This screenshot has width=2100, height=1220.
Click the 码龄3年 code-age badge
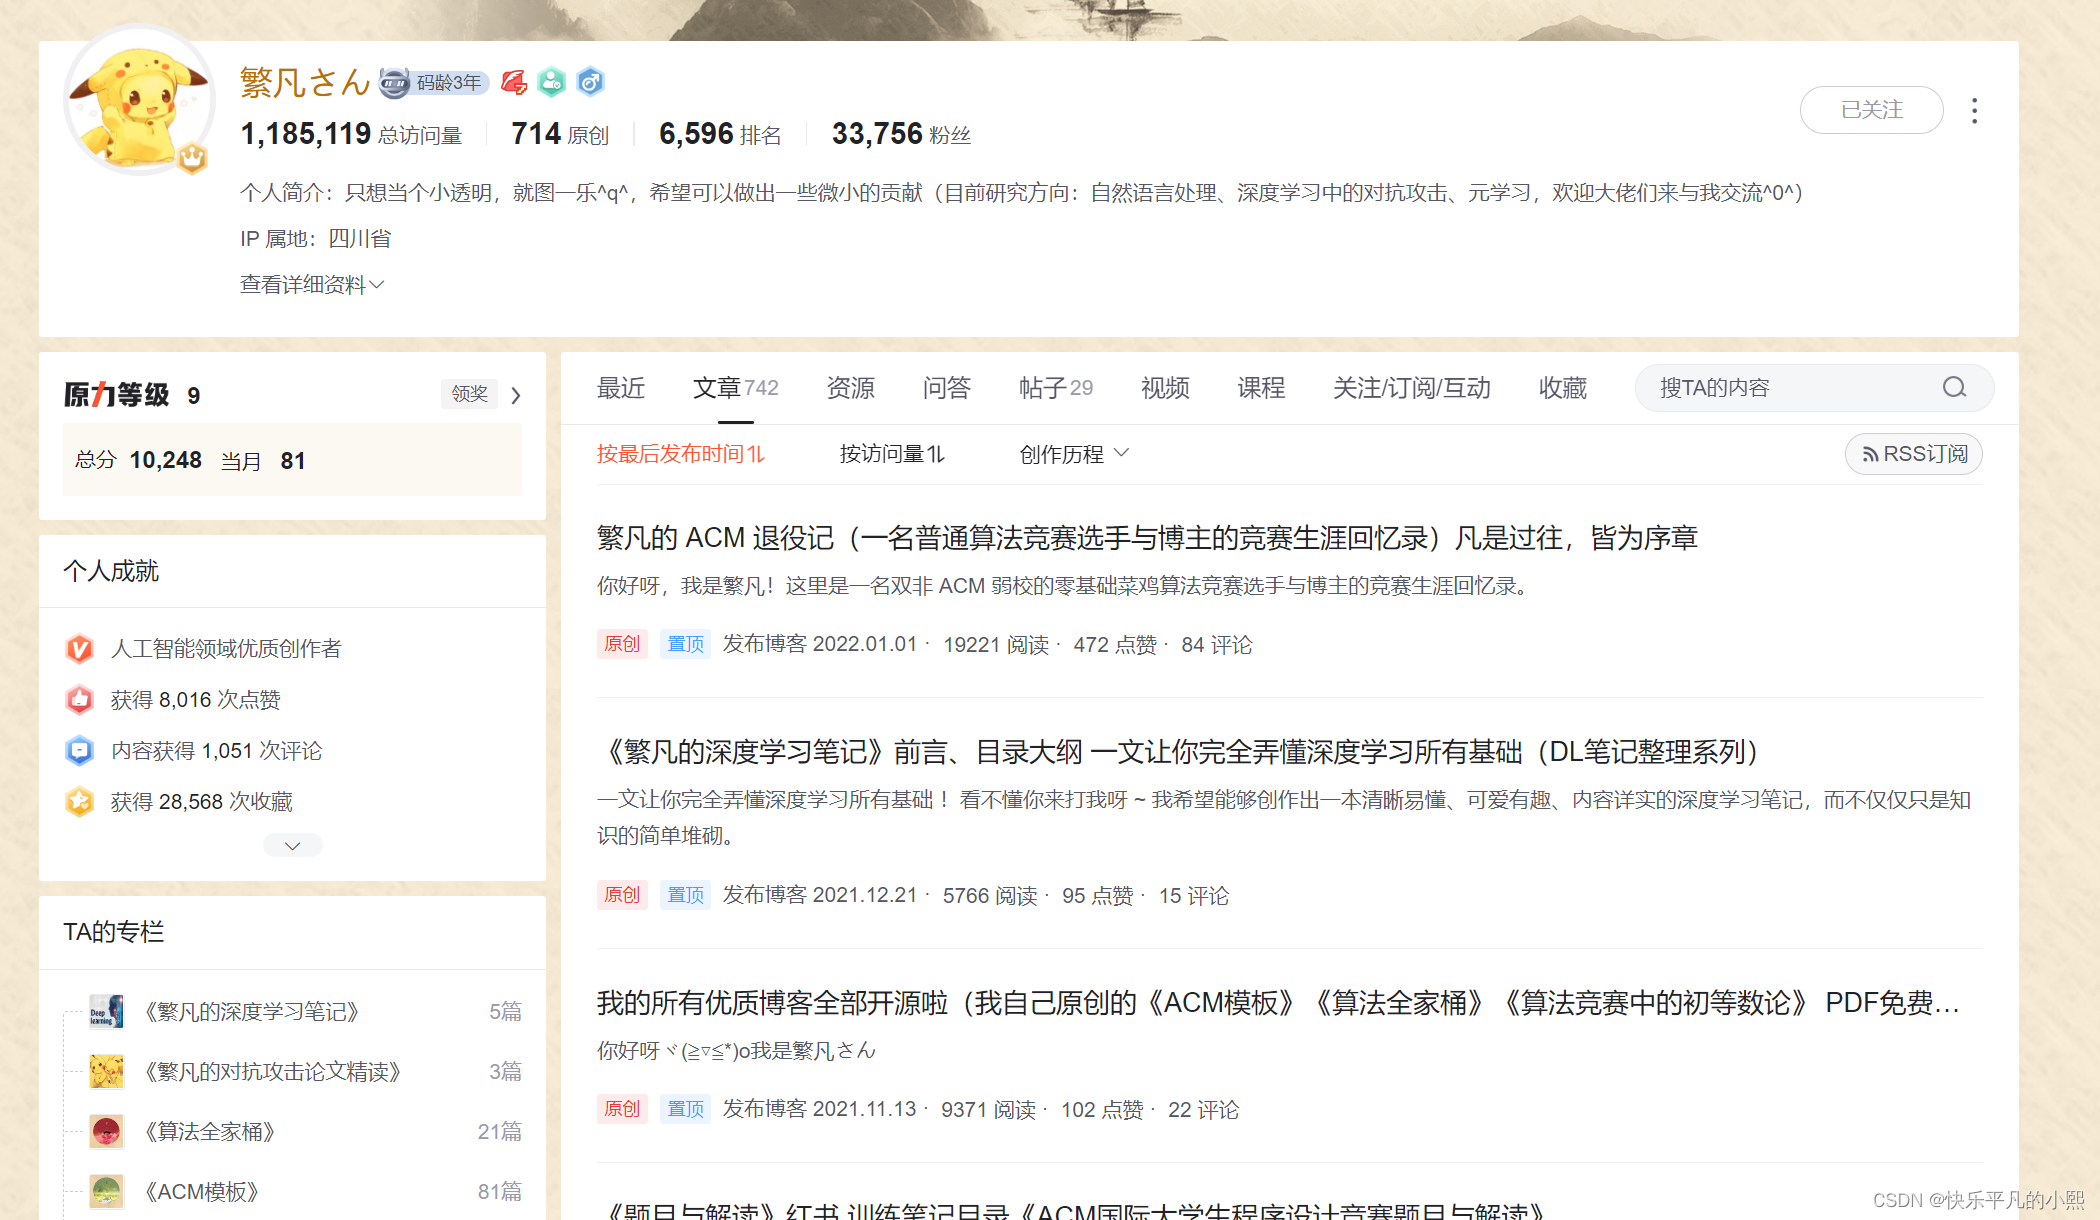tap(435, 83)
